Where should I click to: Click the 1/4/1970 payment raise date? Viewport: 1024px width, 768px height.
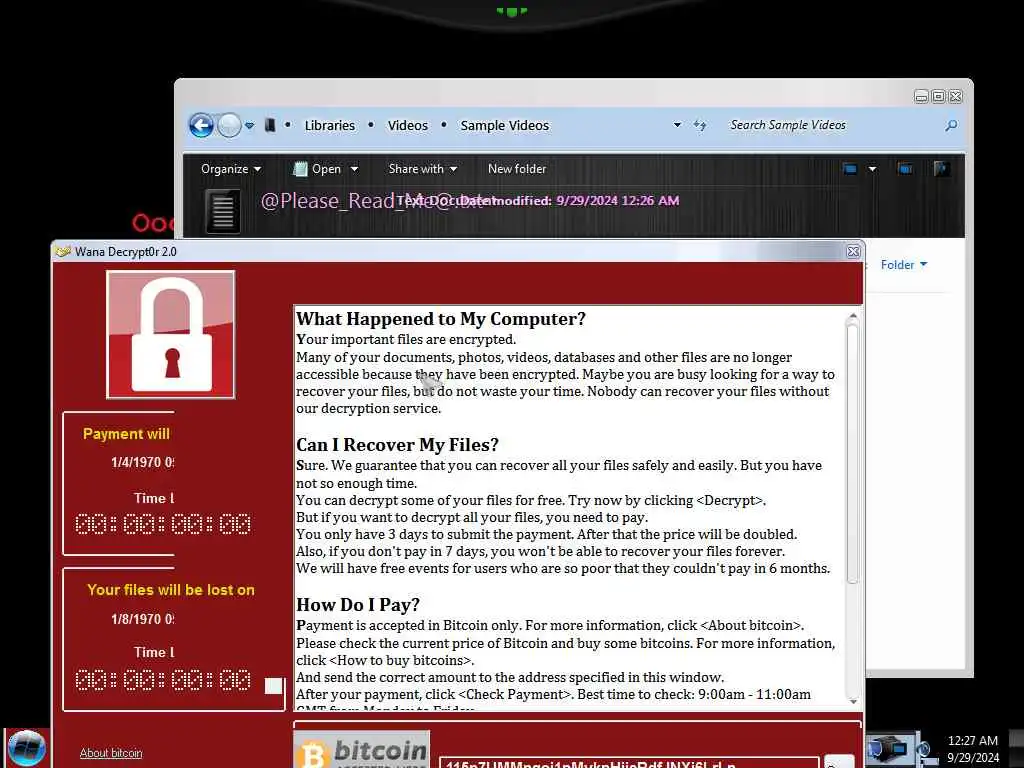(142, 462)
